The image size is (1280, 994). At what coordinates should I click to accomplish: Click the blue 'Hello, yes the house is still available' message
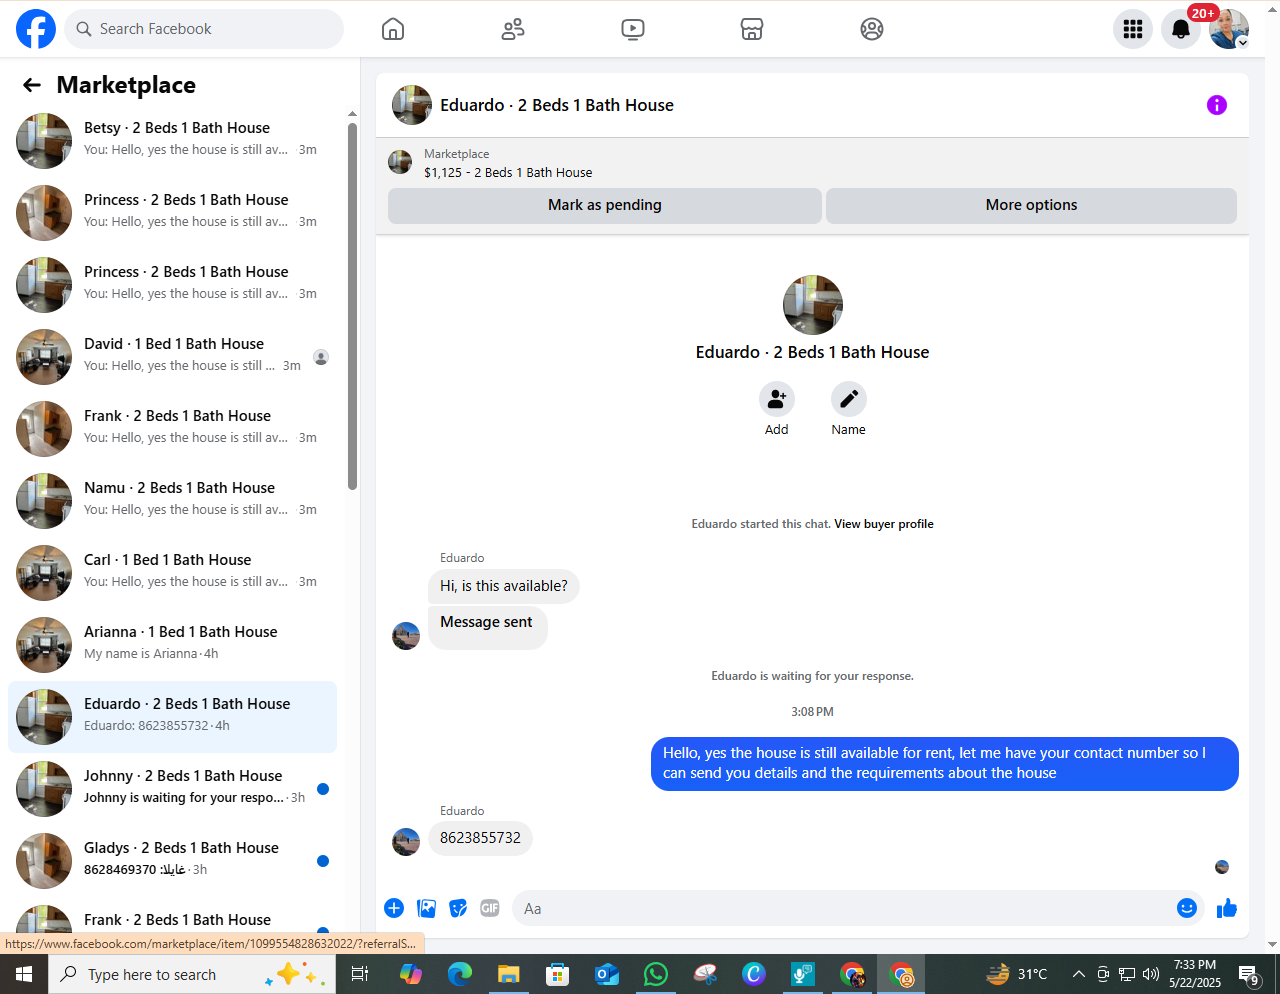[x=945, y=764]
